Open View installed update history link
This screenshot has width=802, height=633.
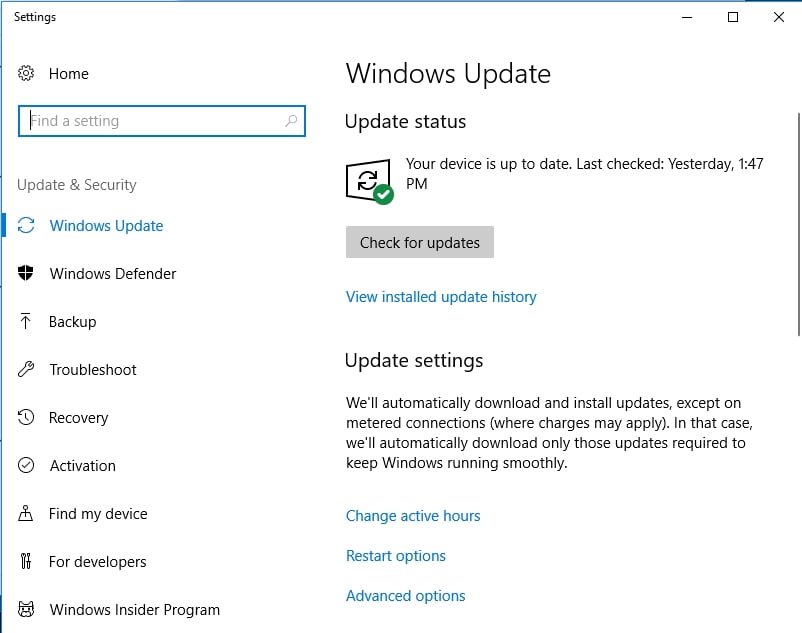pyautogui.click(x=441, y=297)
